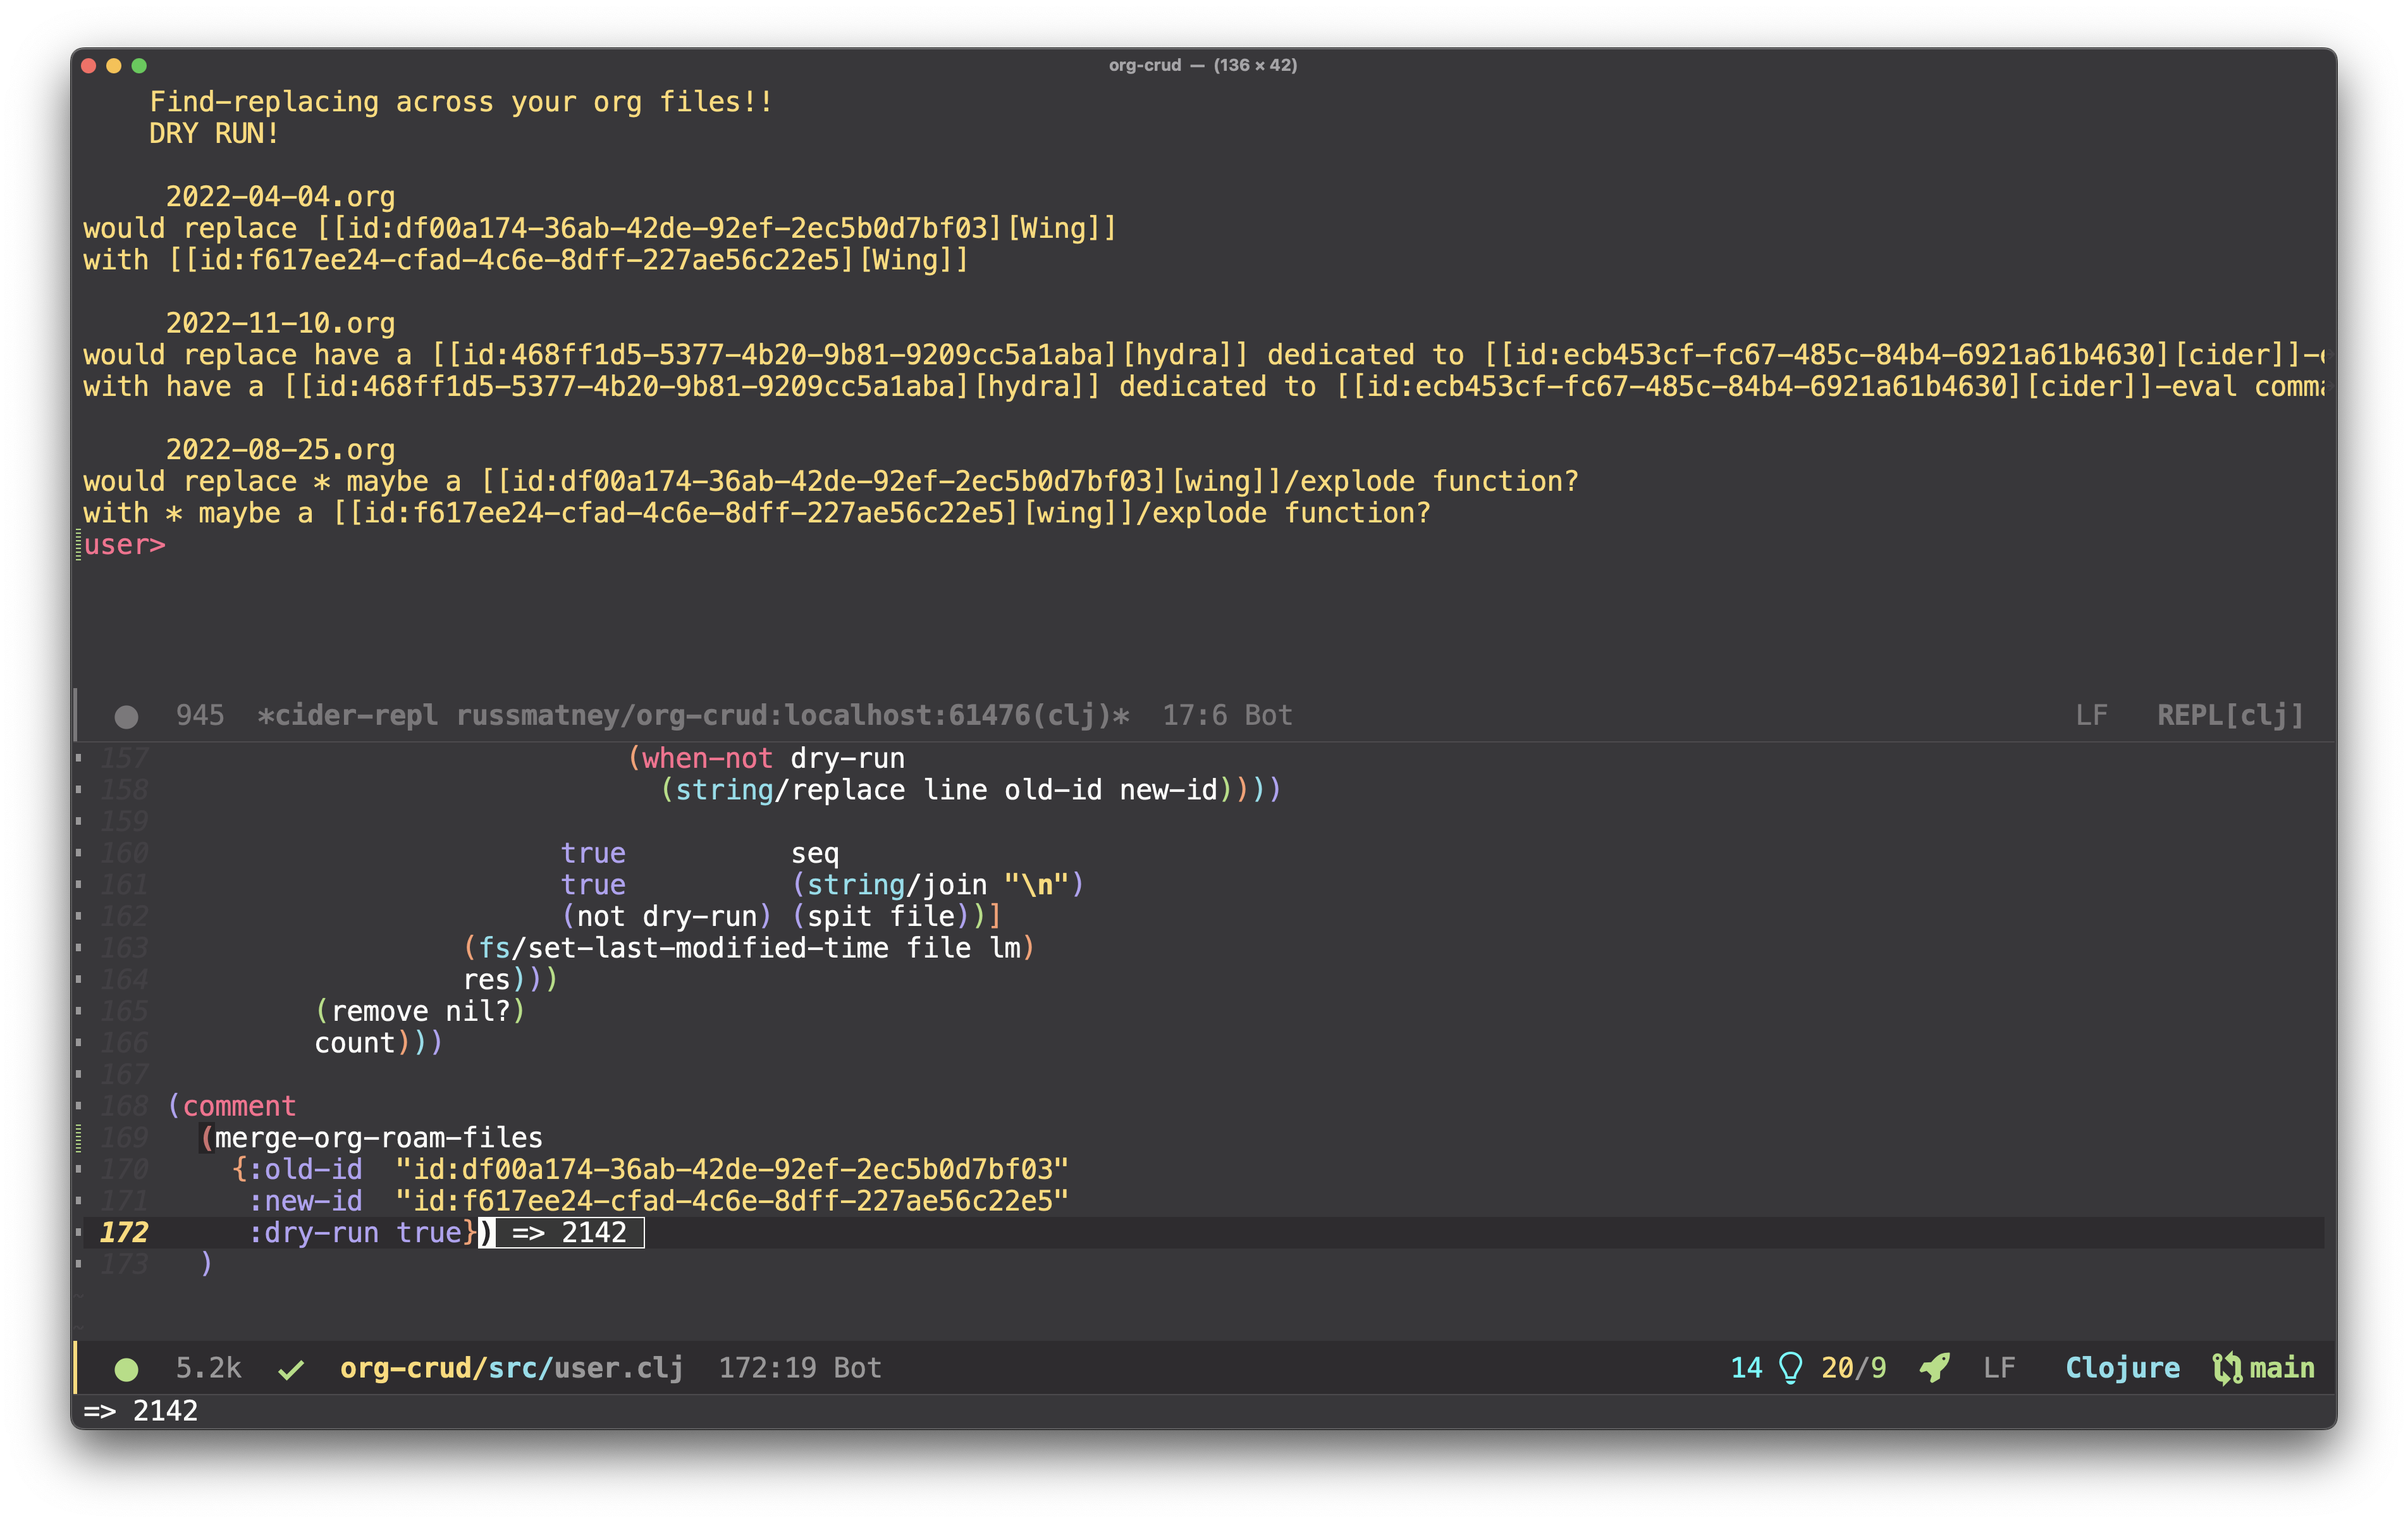Click the yellow minimize window button

[x=114, y=66]
